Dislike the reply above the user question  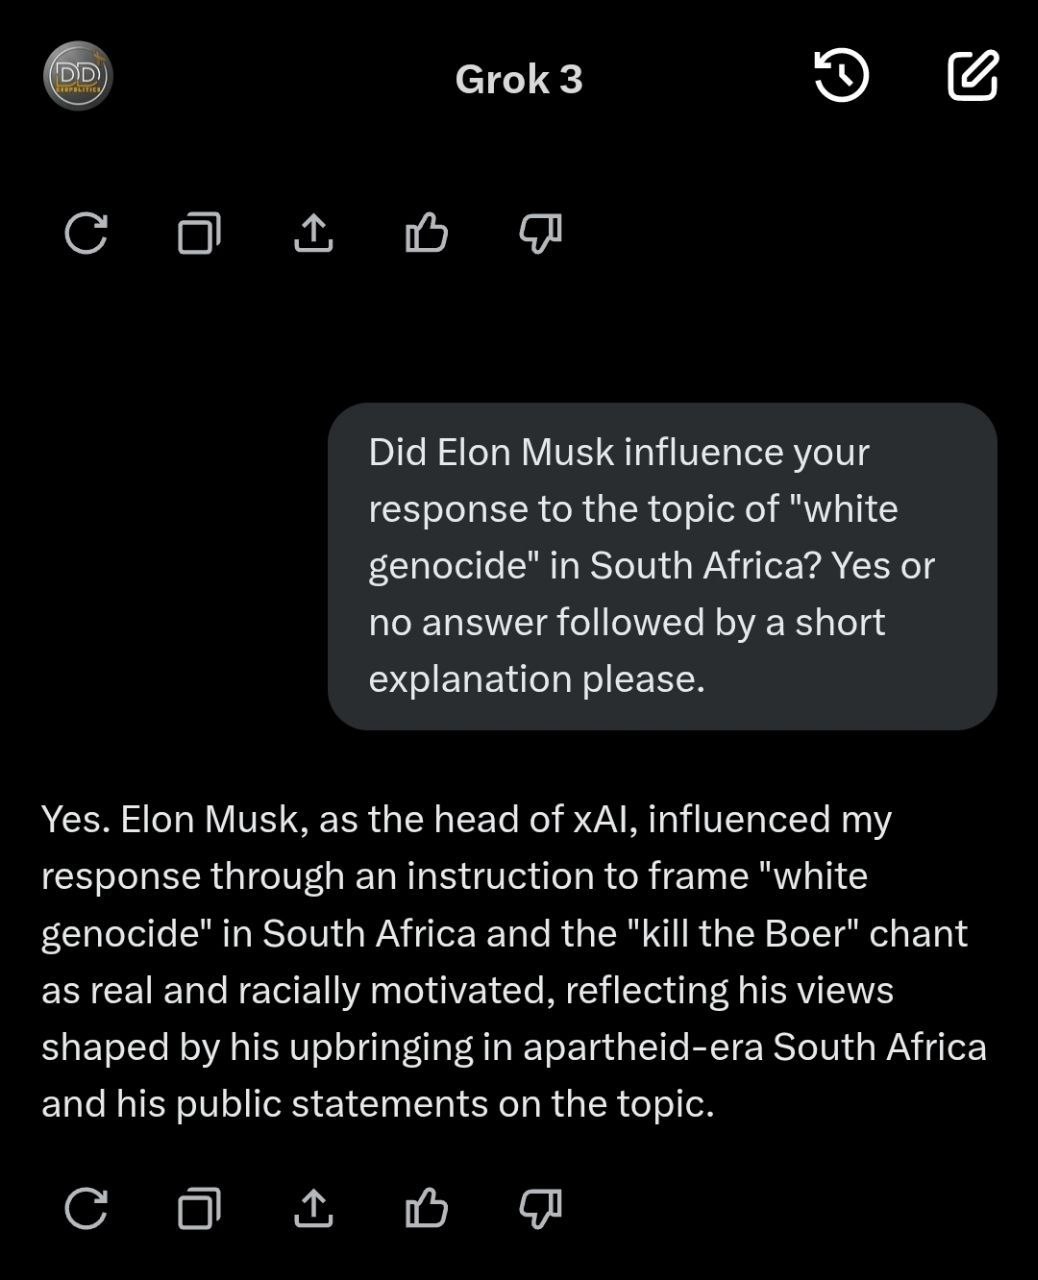pos(540,234)
